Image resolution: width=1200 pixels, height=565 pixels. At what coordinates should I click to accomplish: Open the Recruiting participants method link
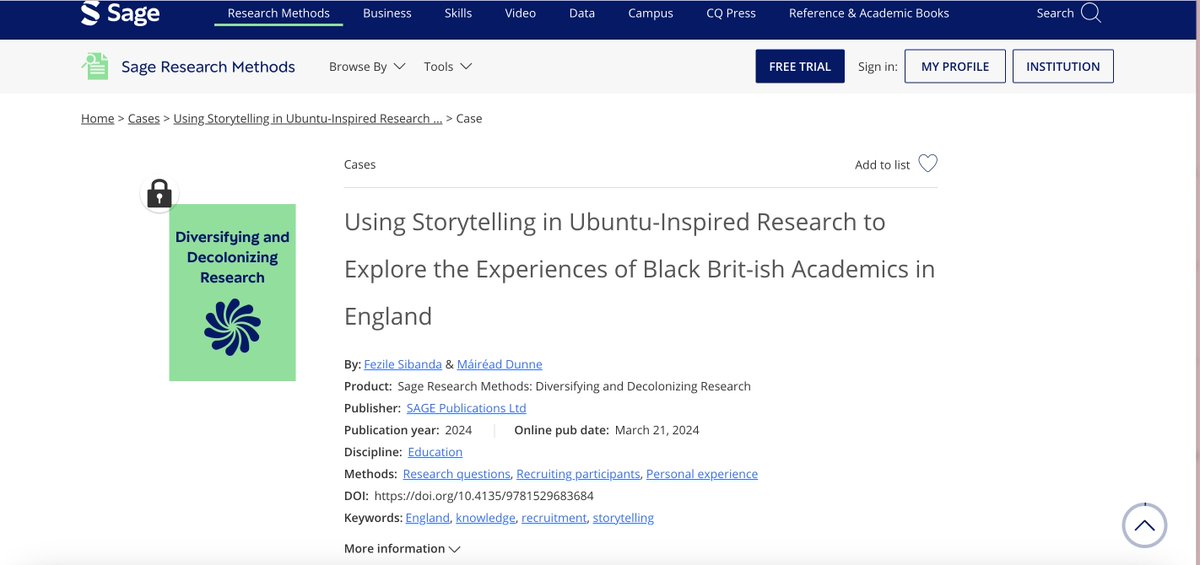(579, 474)
